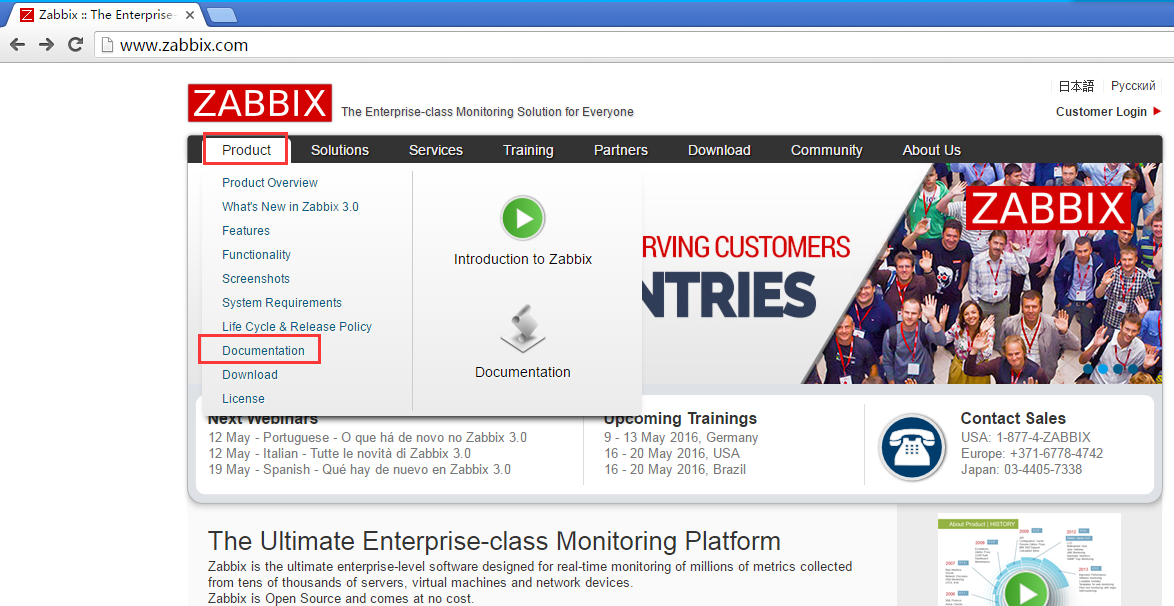Click the Contact Sales heading

[1013, 419]
